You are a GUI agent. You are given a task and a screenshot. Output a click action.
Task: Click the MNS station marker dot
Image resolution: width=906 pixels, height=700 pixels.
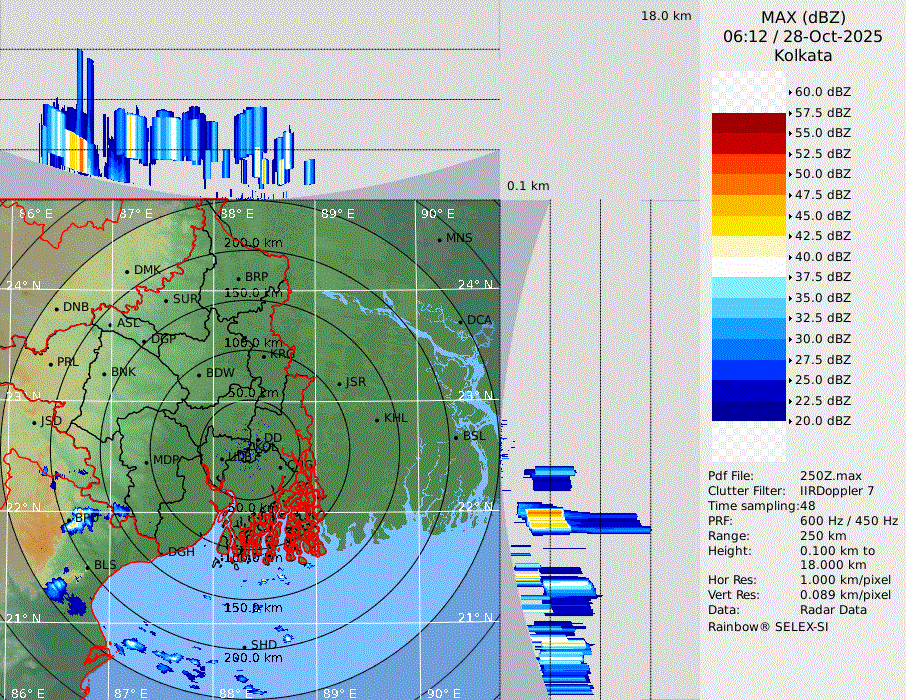coord(439,239)
